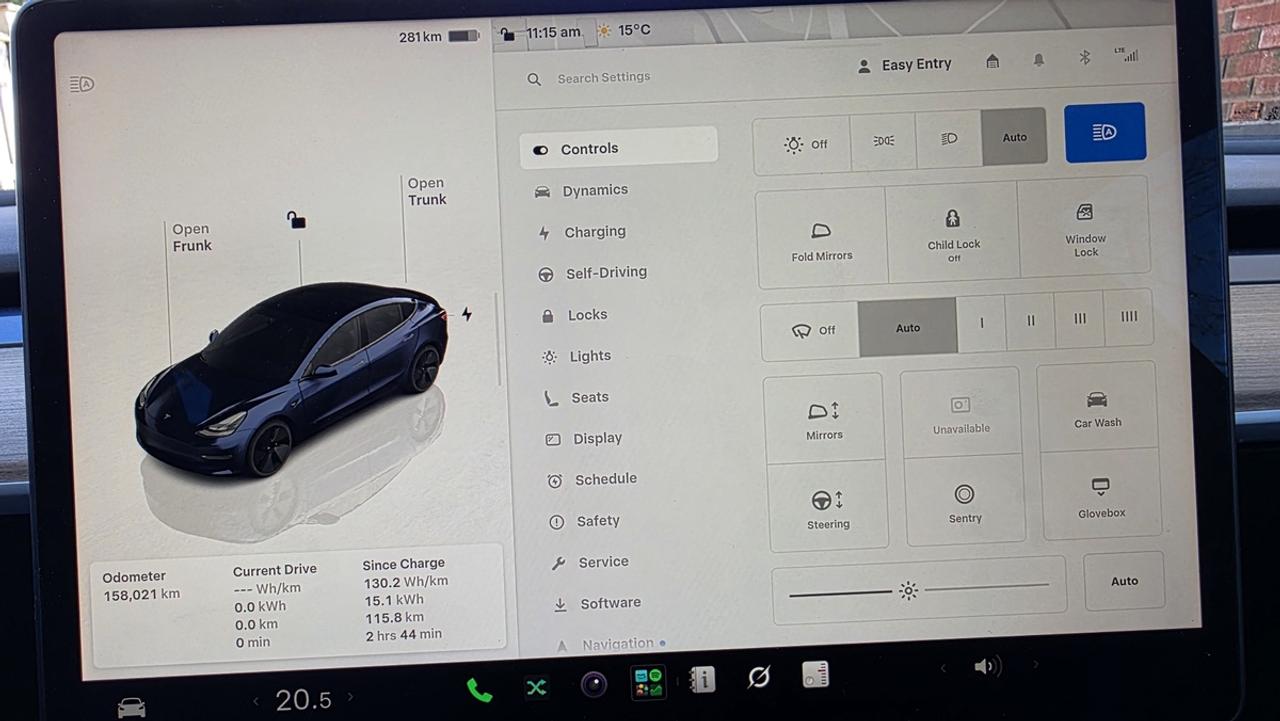
Task: Select Auto in the headlights row
Action: (x=1014, y=137)
